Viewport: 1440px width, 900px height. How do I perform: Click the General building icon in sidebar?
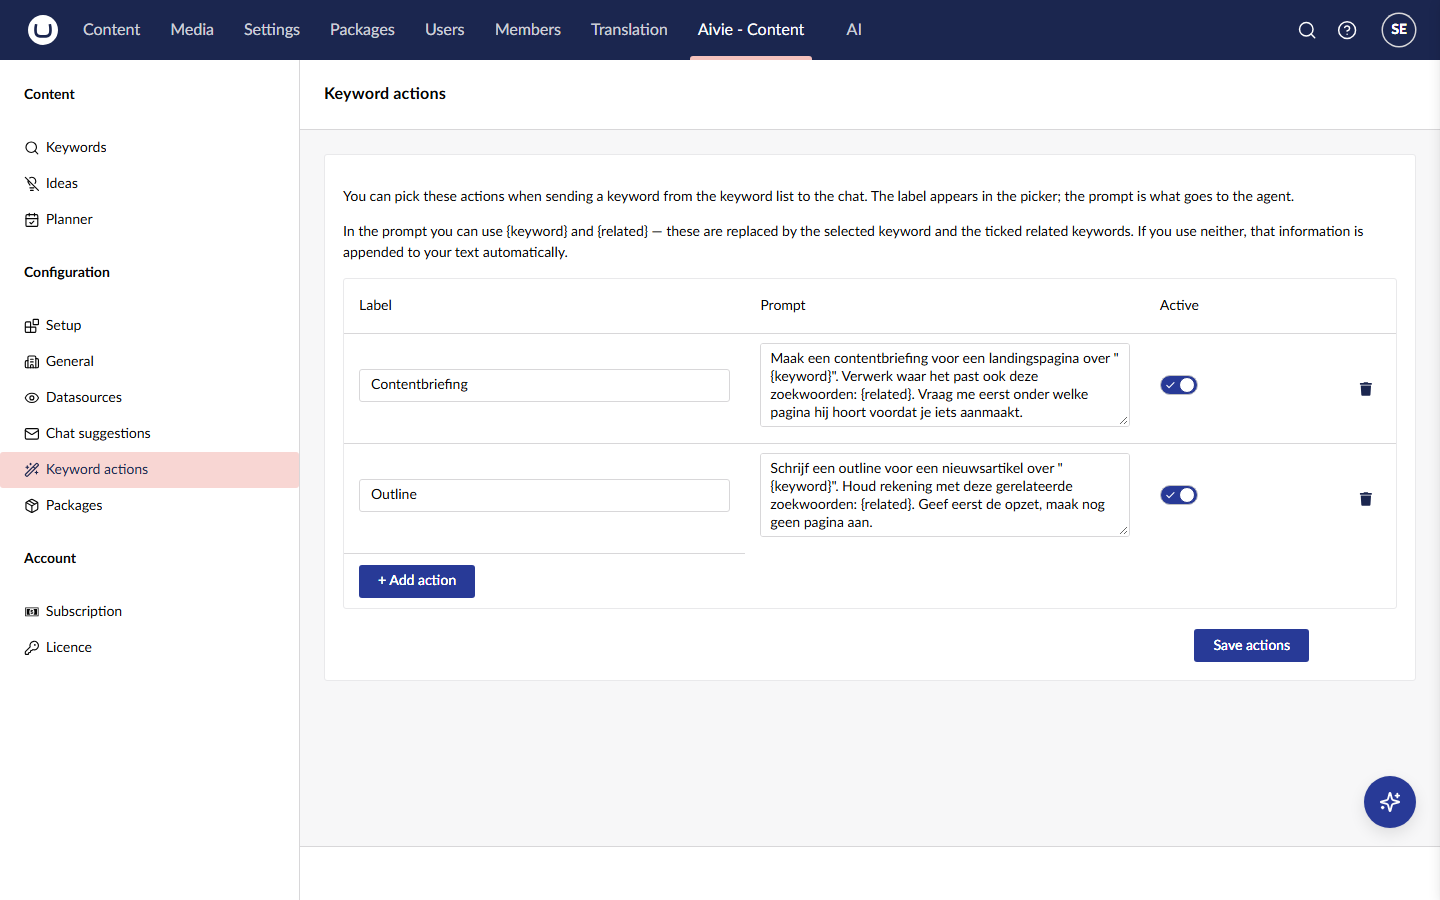[32, 362]
